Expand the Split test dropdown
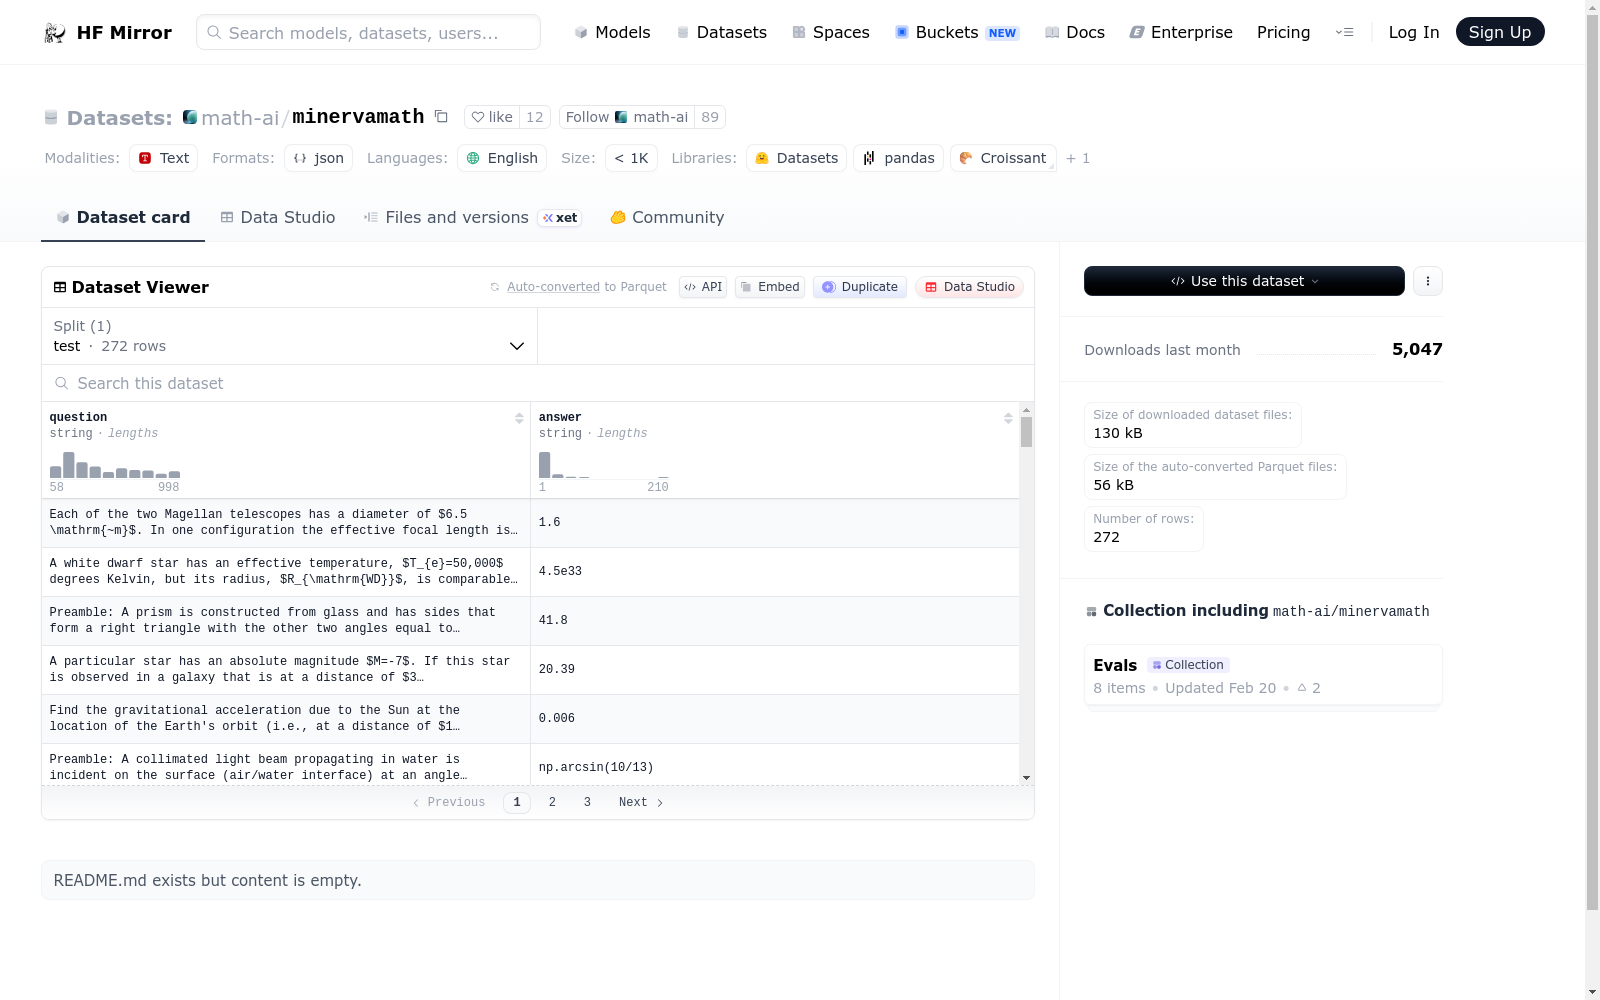 point(289,336)
